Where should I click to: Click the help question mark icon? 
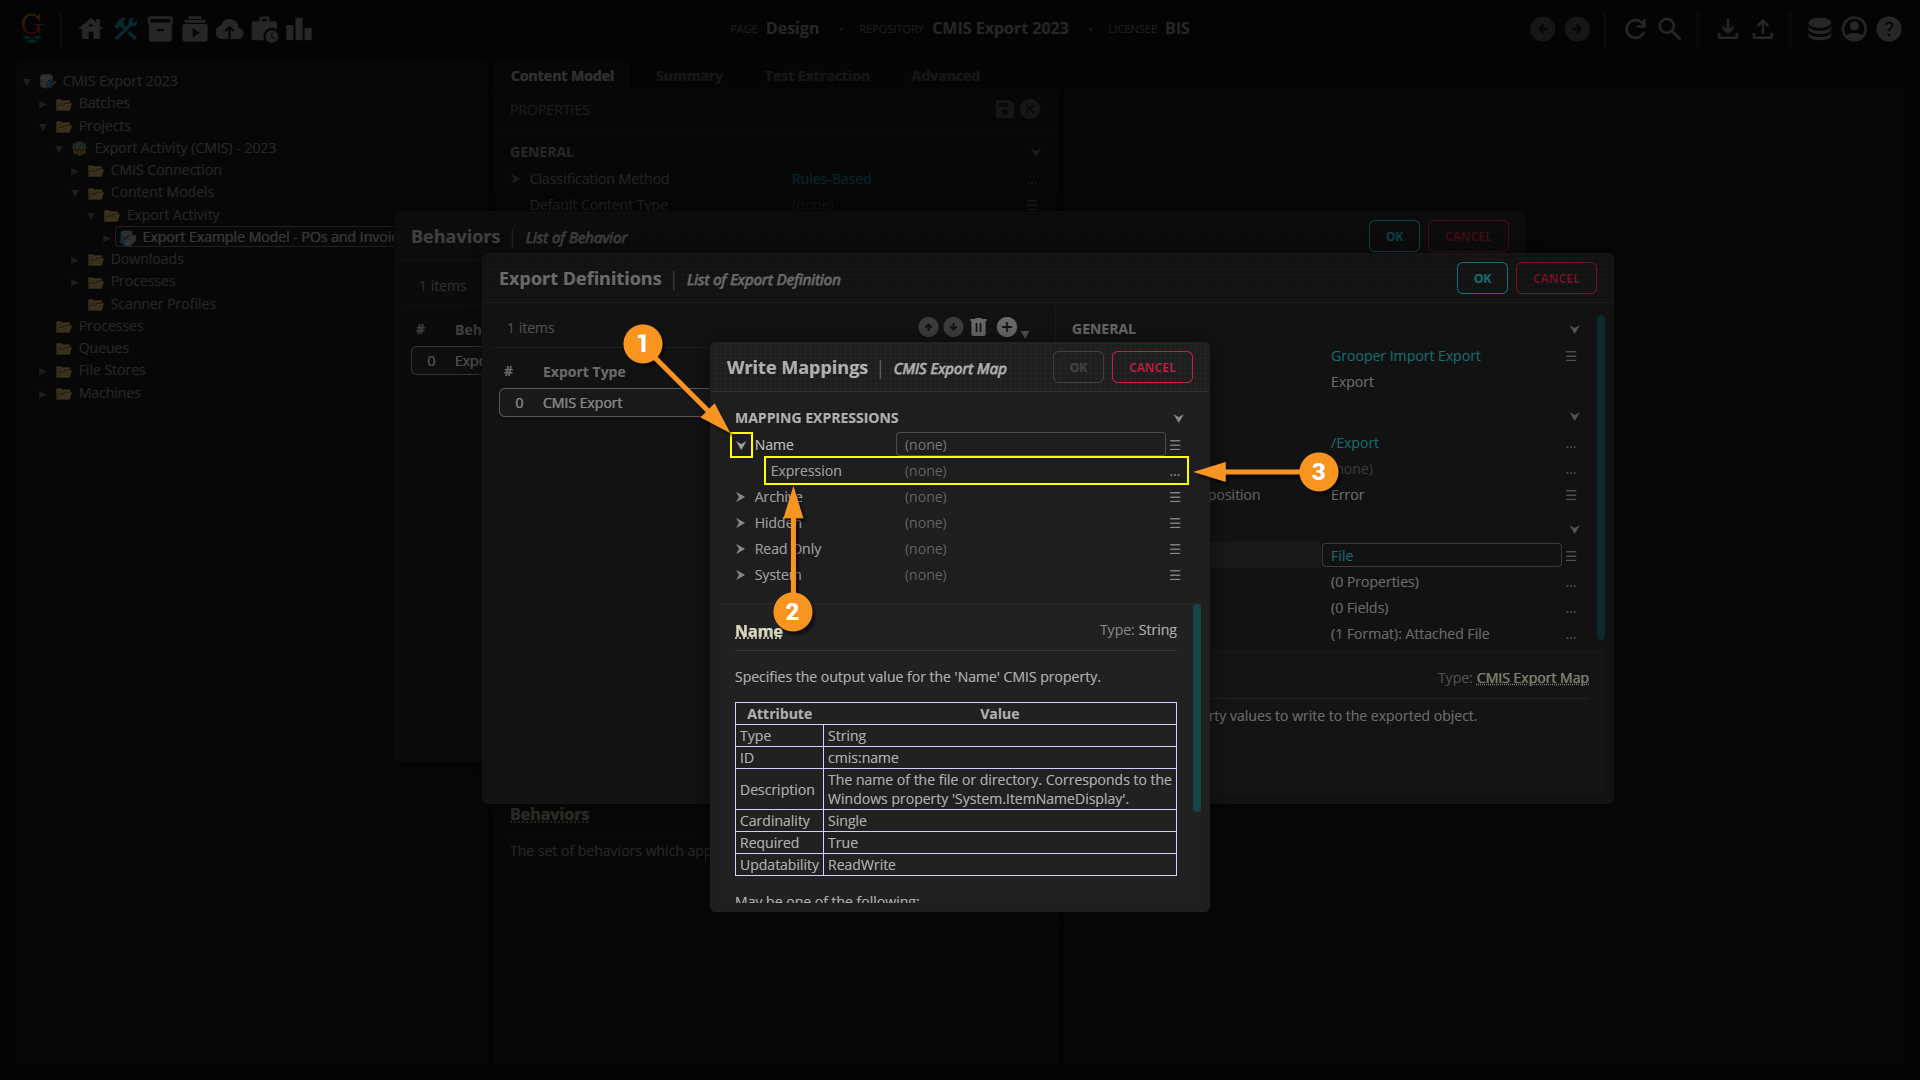pyautogui.click(x=1888, y=29)
